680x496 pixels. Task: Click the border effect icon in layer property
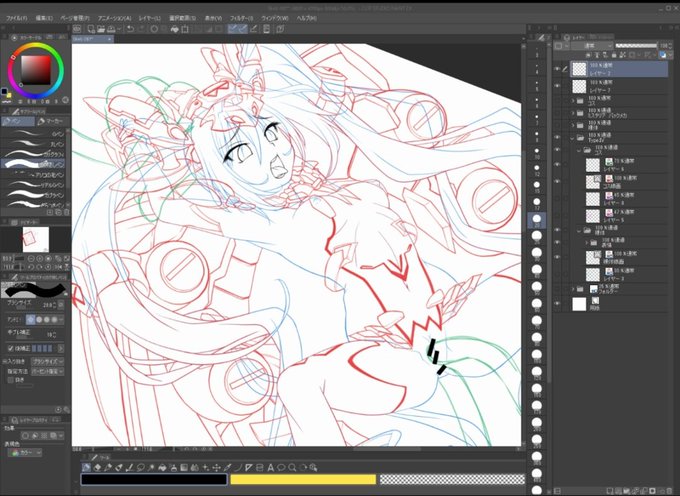[26, 435]
